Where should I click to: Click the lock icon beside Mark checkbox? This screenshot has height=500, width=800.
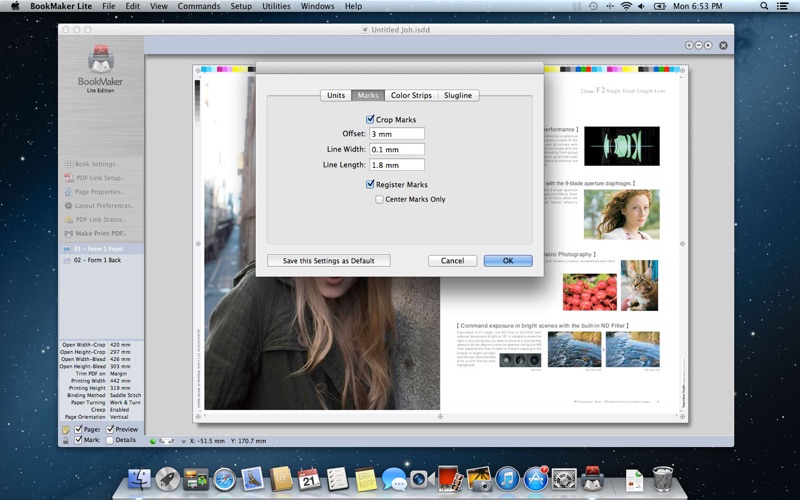point(66,440)
